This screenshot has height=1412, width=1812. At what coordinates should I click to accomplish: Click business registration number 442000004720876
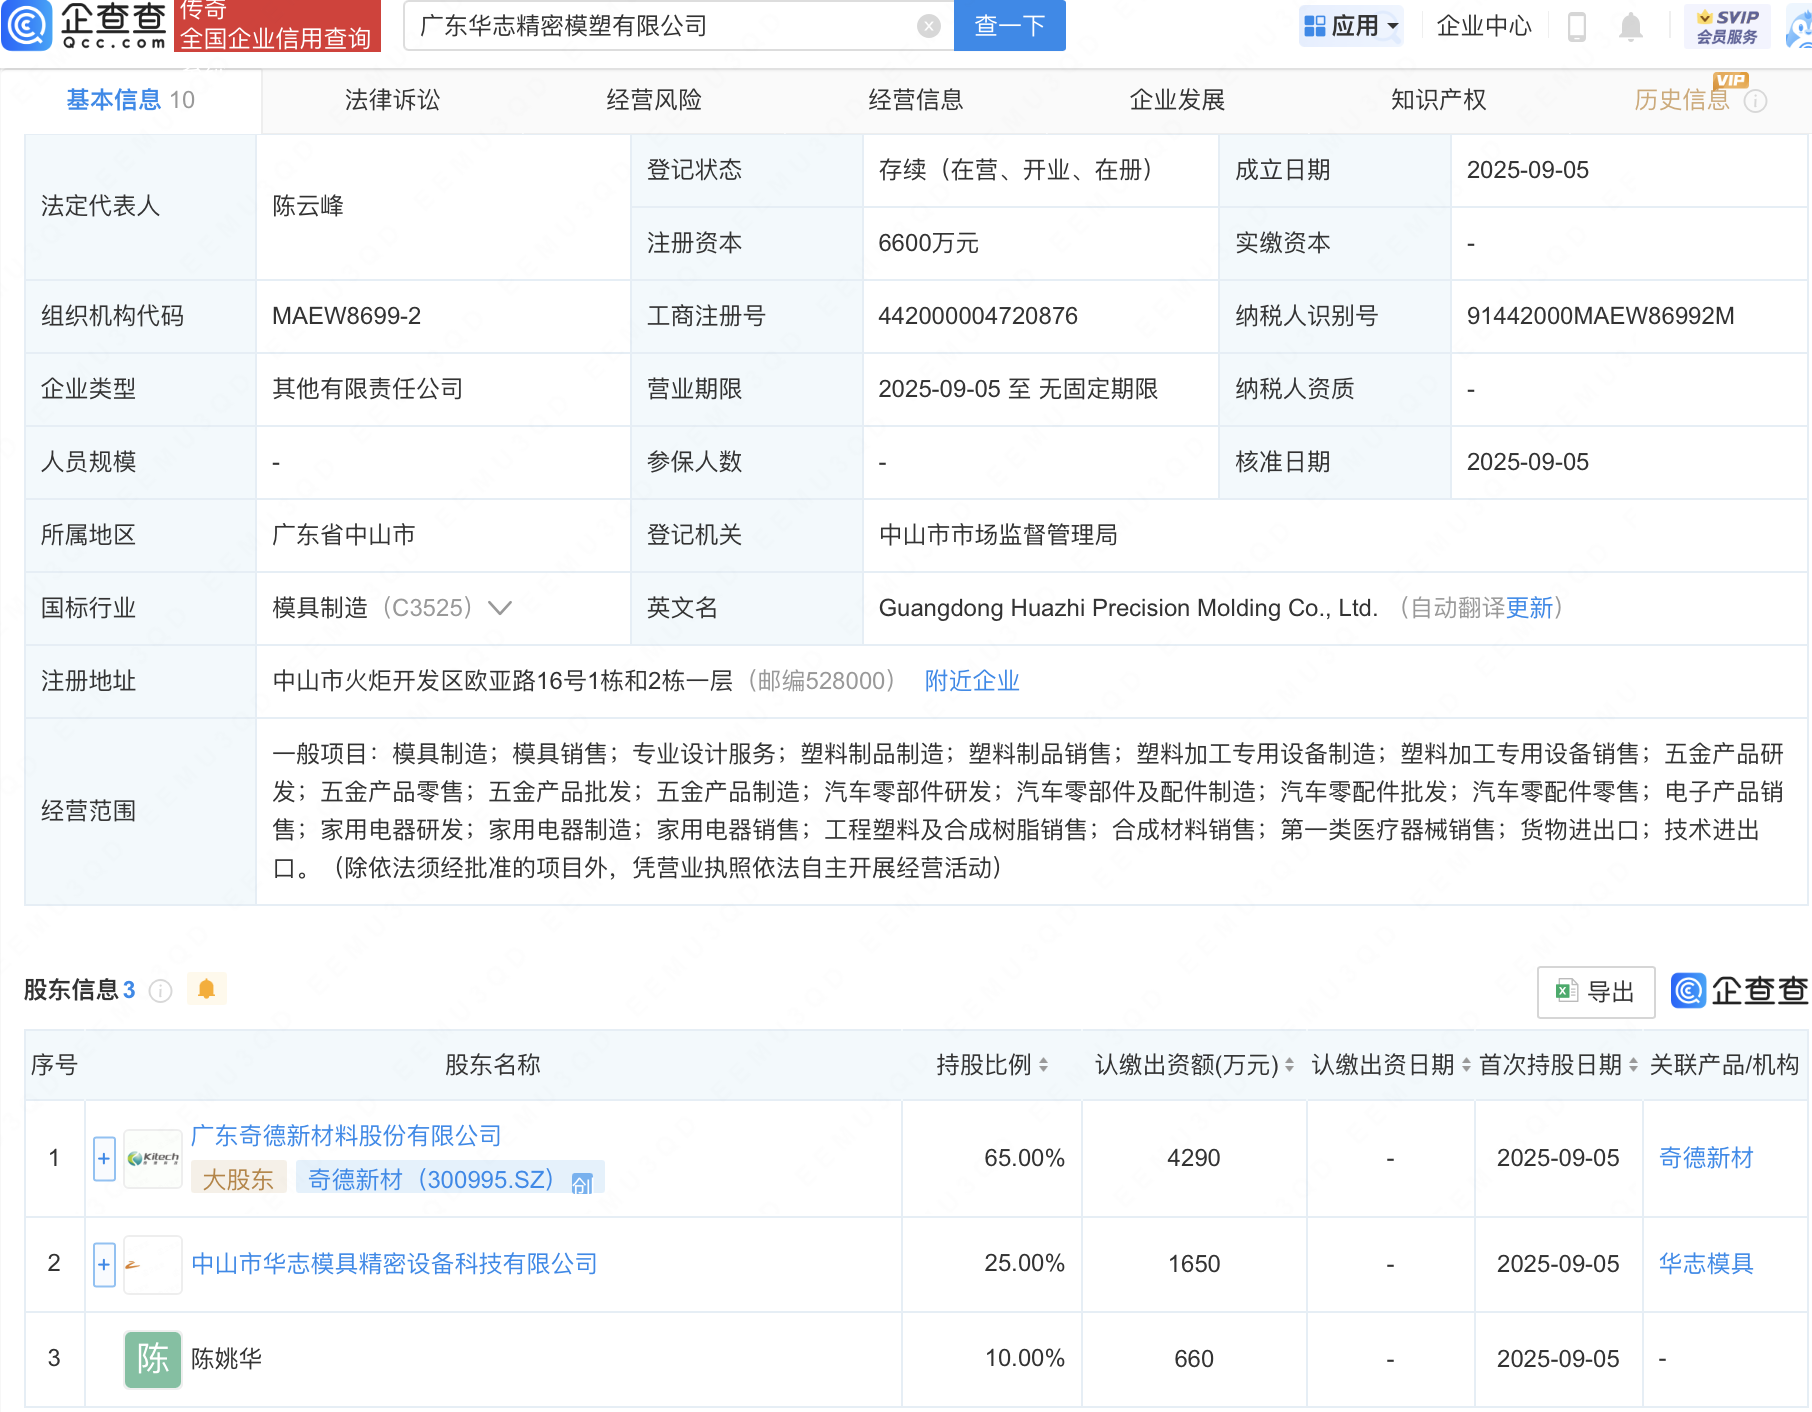coord(978,316)
